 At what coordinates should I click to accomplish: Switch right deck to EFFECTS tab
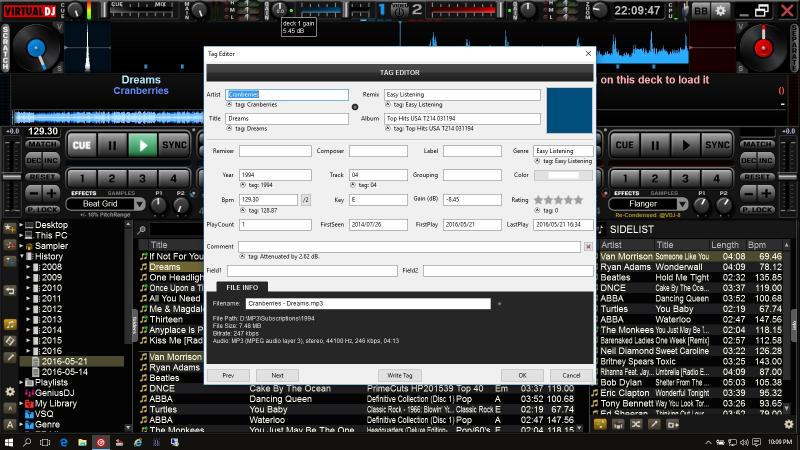point(627,193)
